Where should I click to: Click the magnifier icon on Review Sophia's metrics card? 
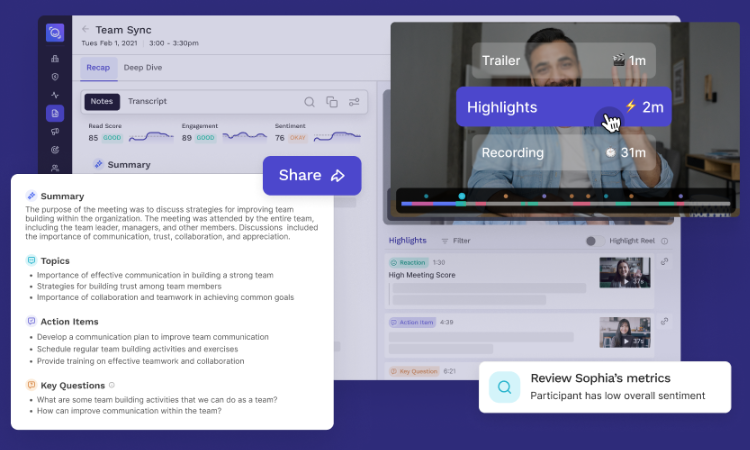505,387
